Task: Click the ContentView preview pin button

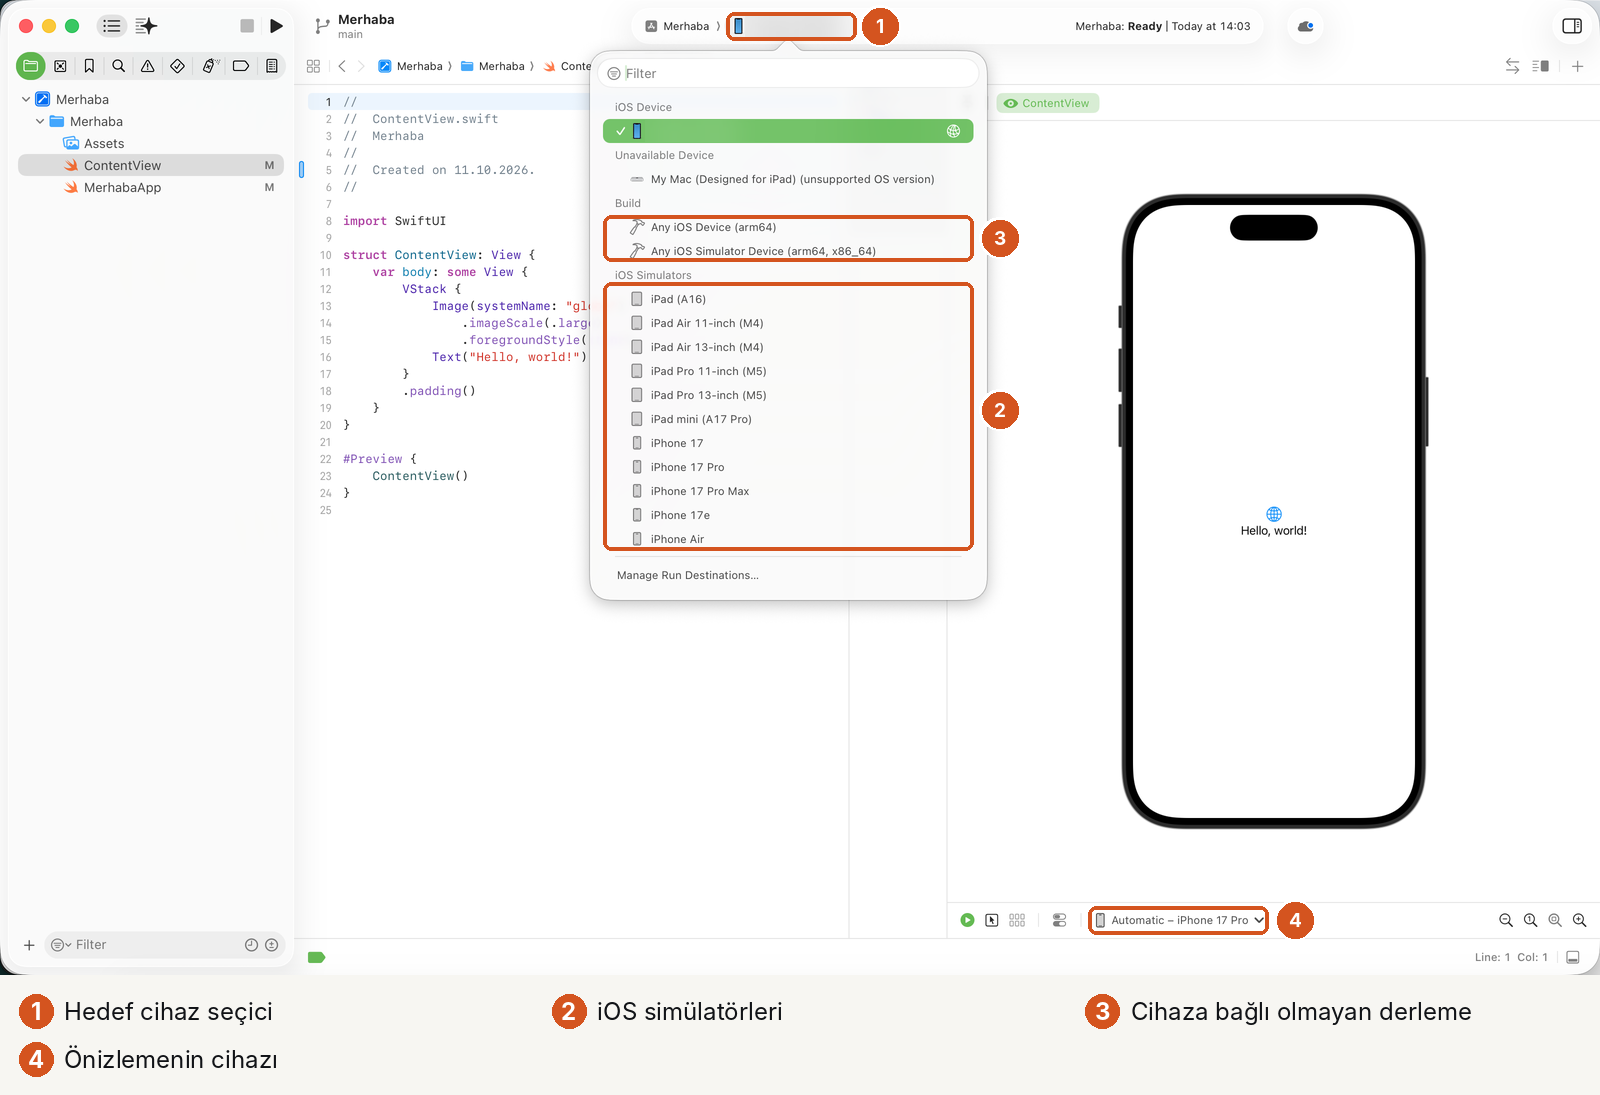Action: coord(1047,103)
